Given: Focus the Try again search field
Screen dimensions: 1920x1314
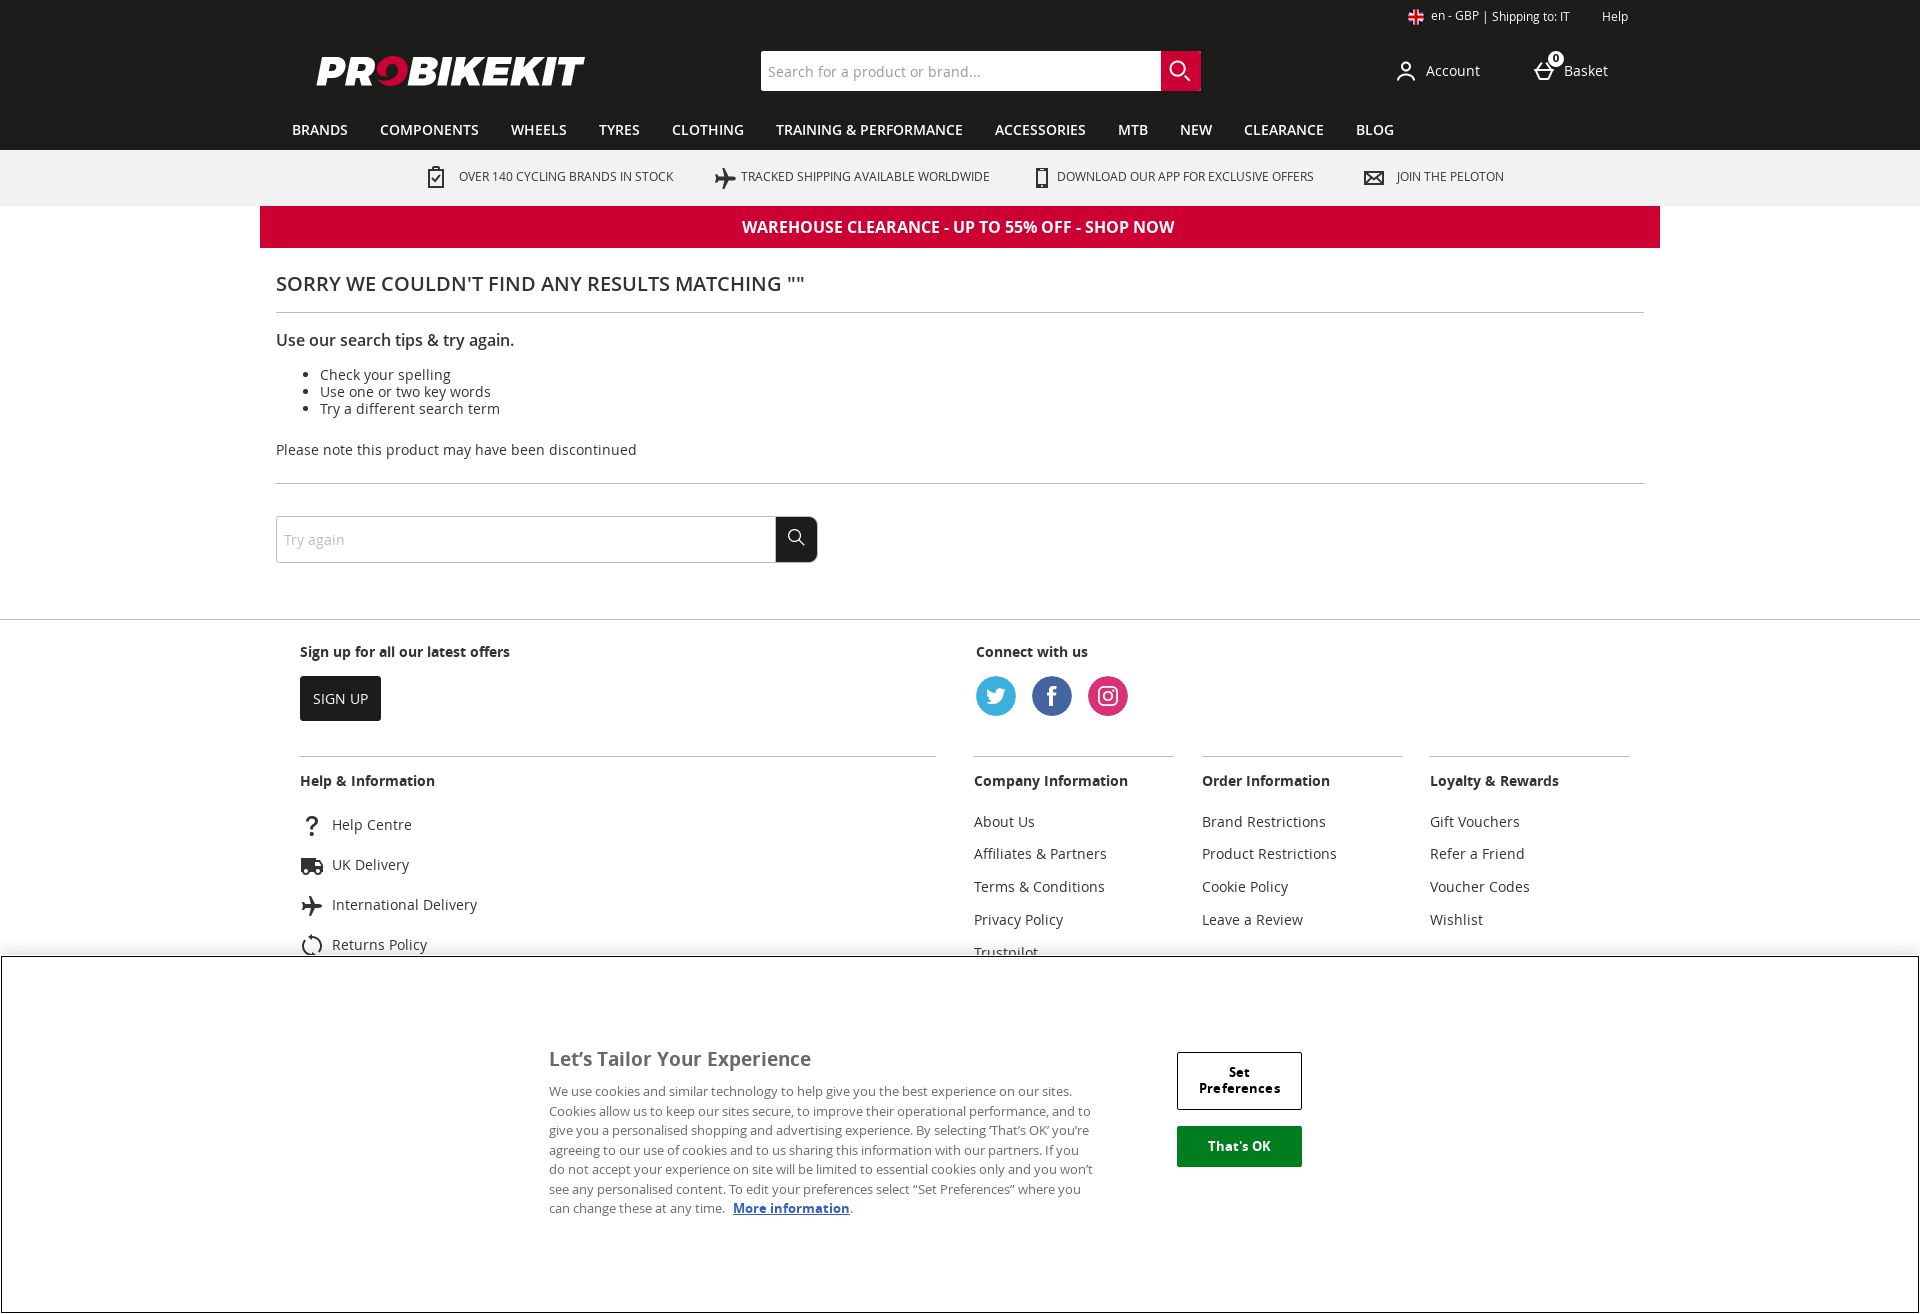Looking at the screenshot, I should (x=526, y=539).
